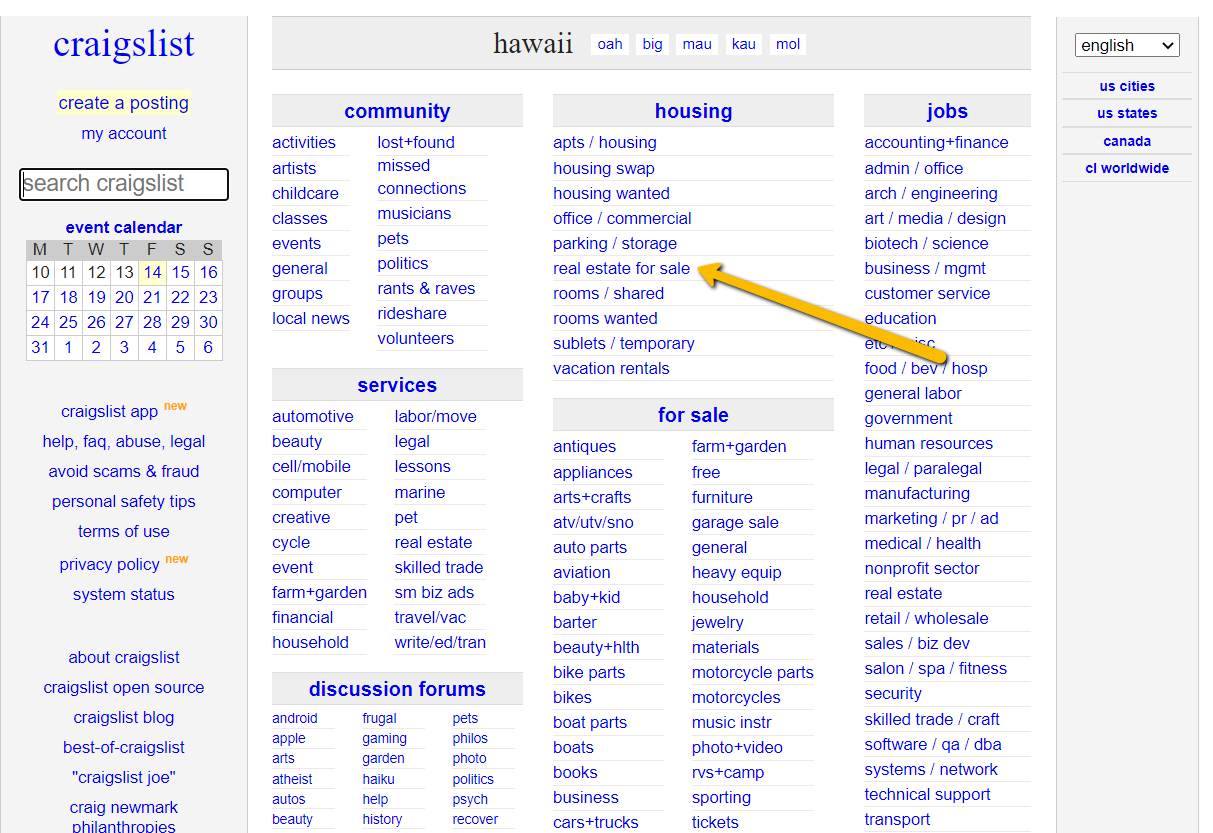This screenshot has width=1213, height=833.
Task: Open the housing section heading
Action: pos(693,111)
